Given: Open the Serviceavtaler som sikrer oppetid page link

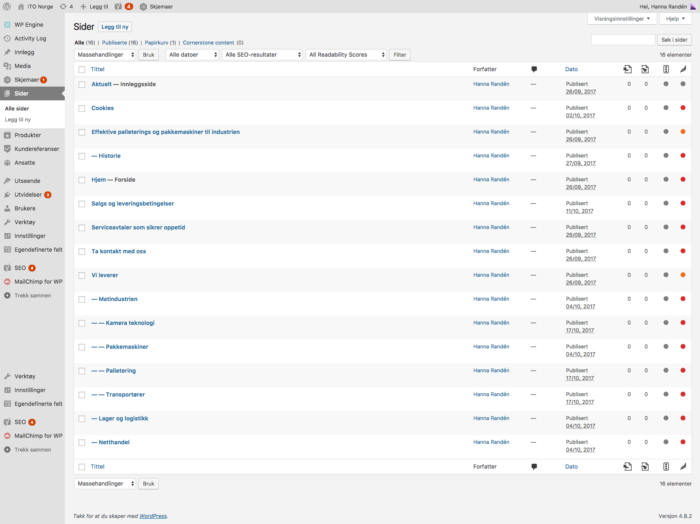Looking at the screenshot, I should point(138,227).
